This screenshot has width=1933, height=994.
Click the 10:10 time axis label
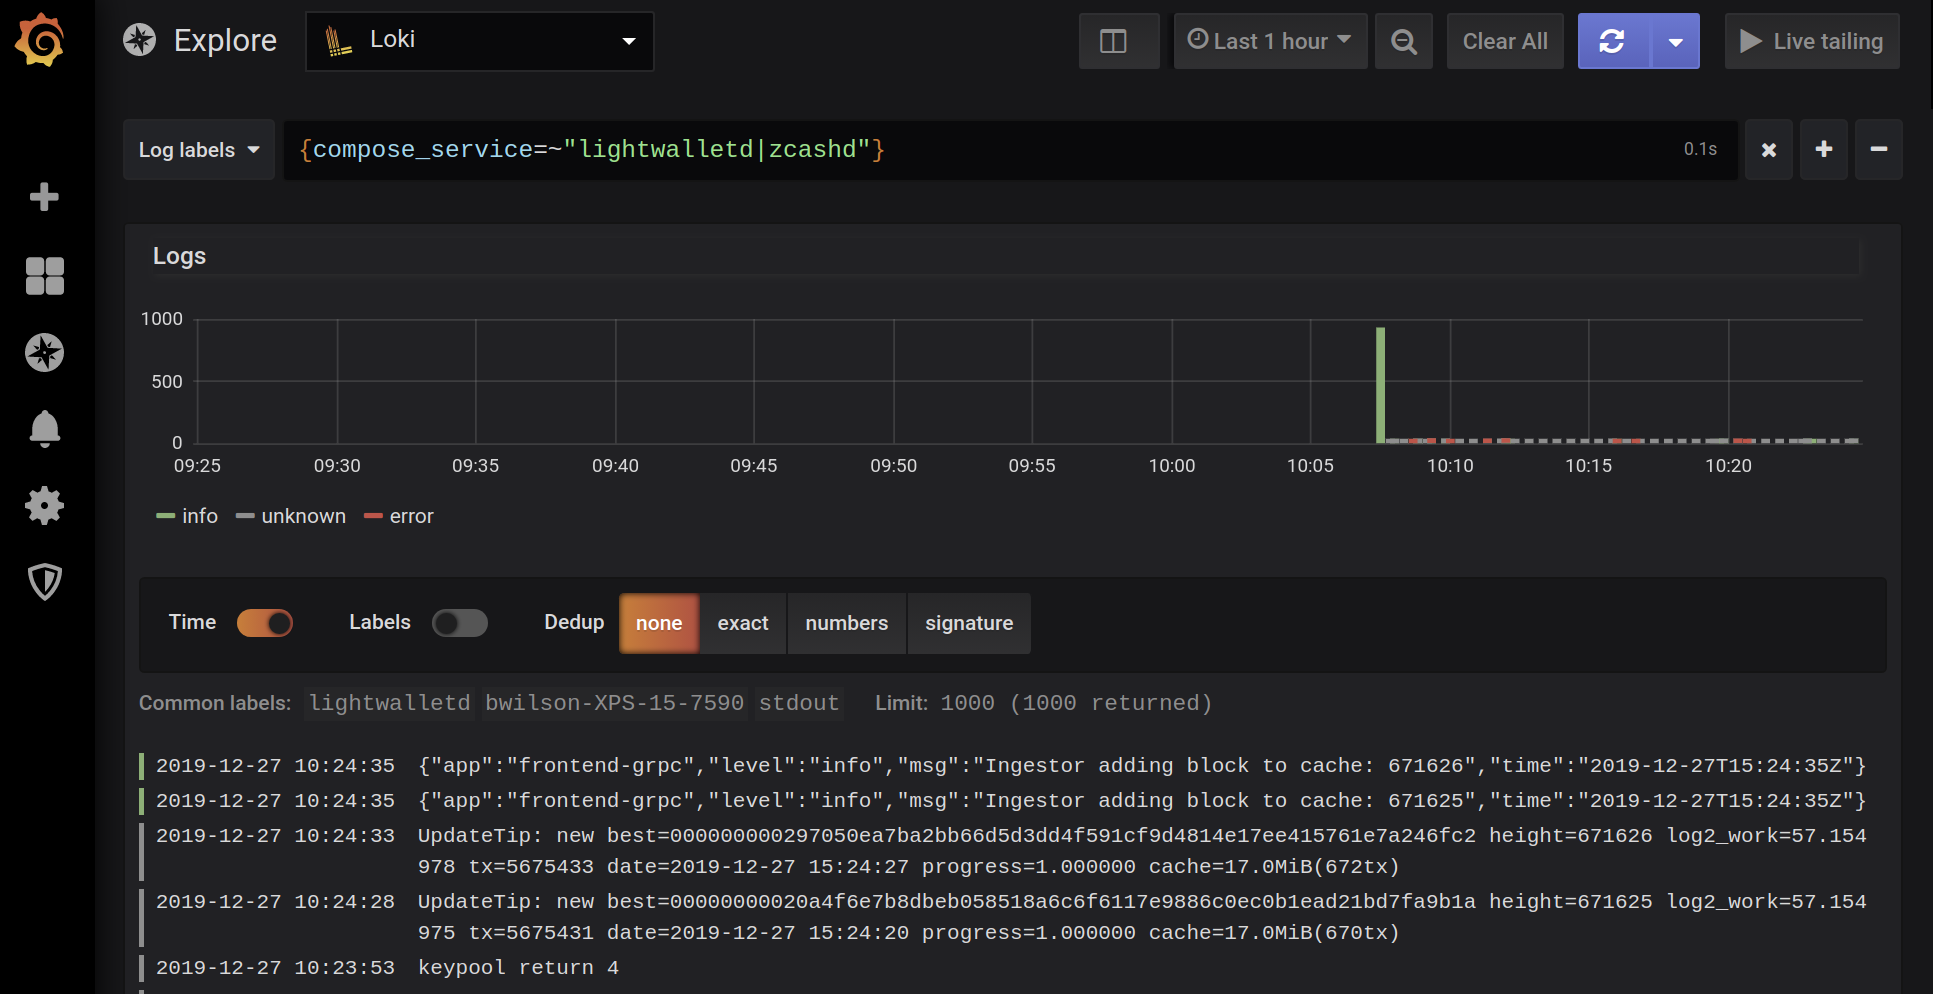click(x=1450, y=466)
